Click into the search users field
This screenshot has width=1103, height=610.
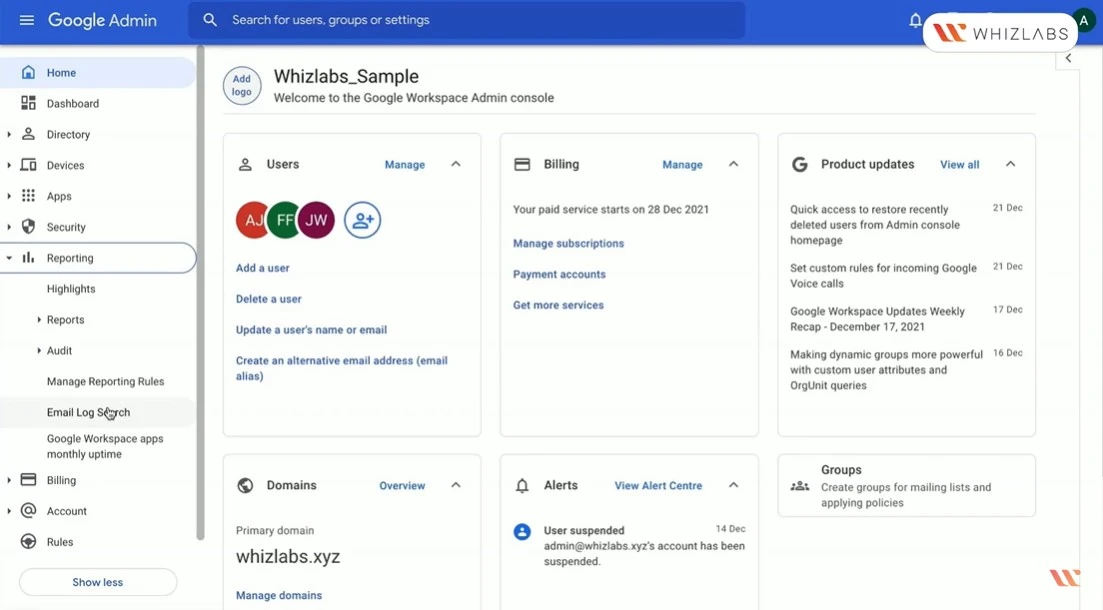click(467, 20)
